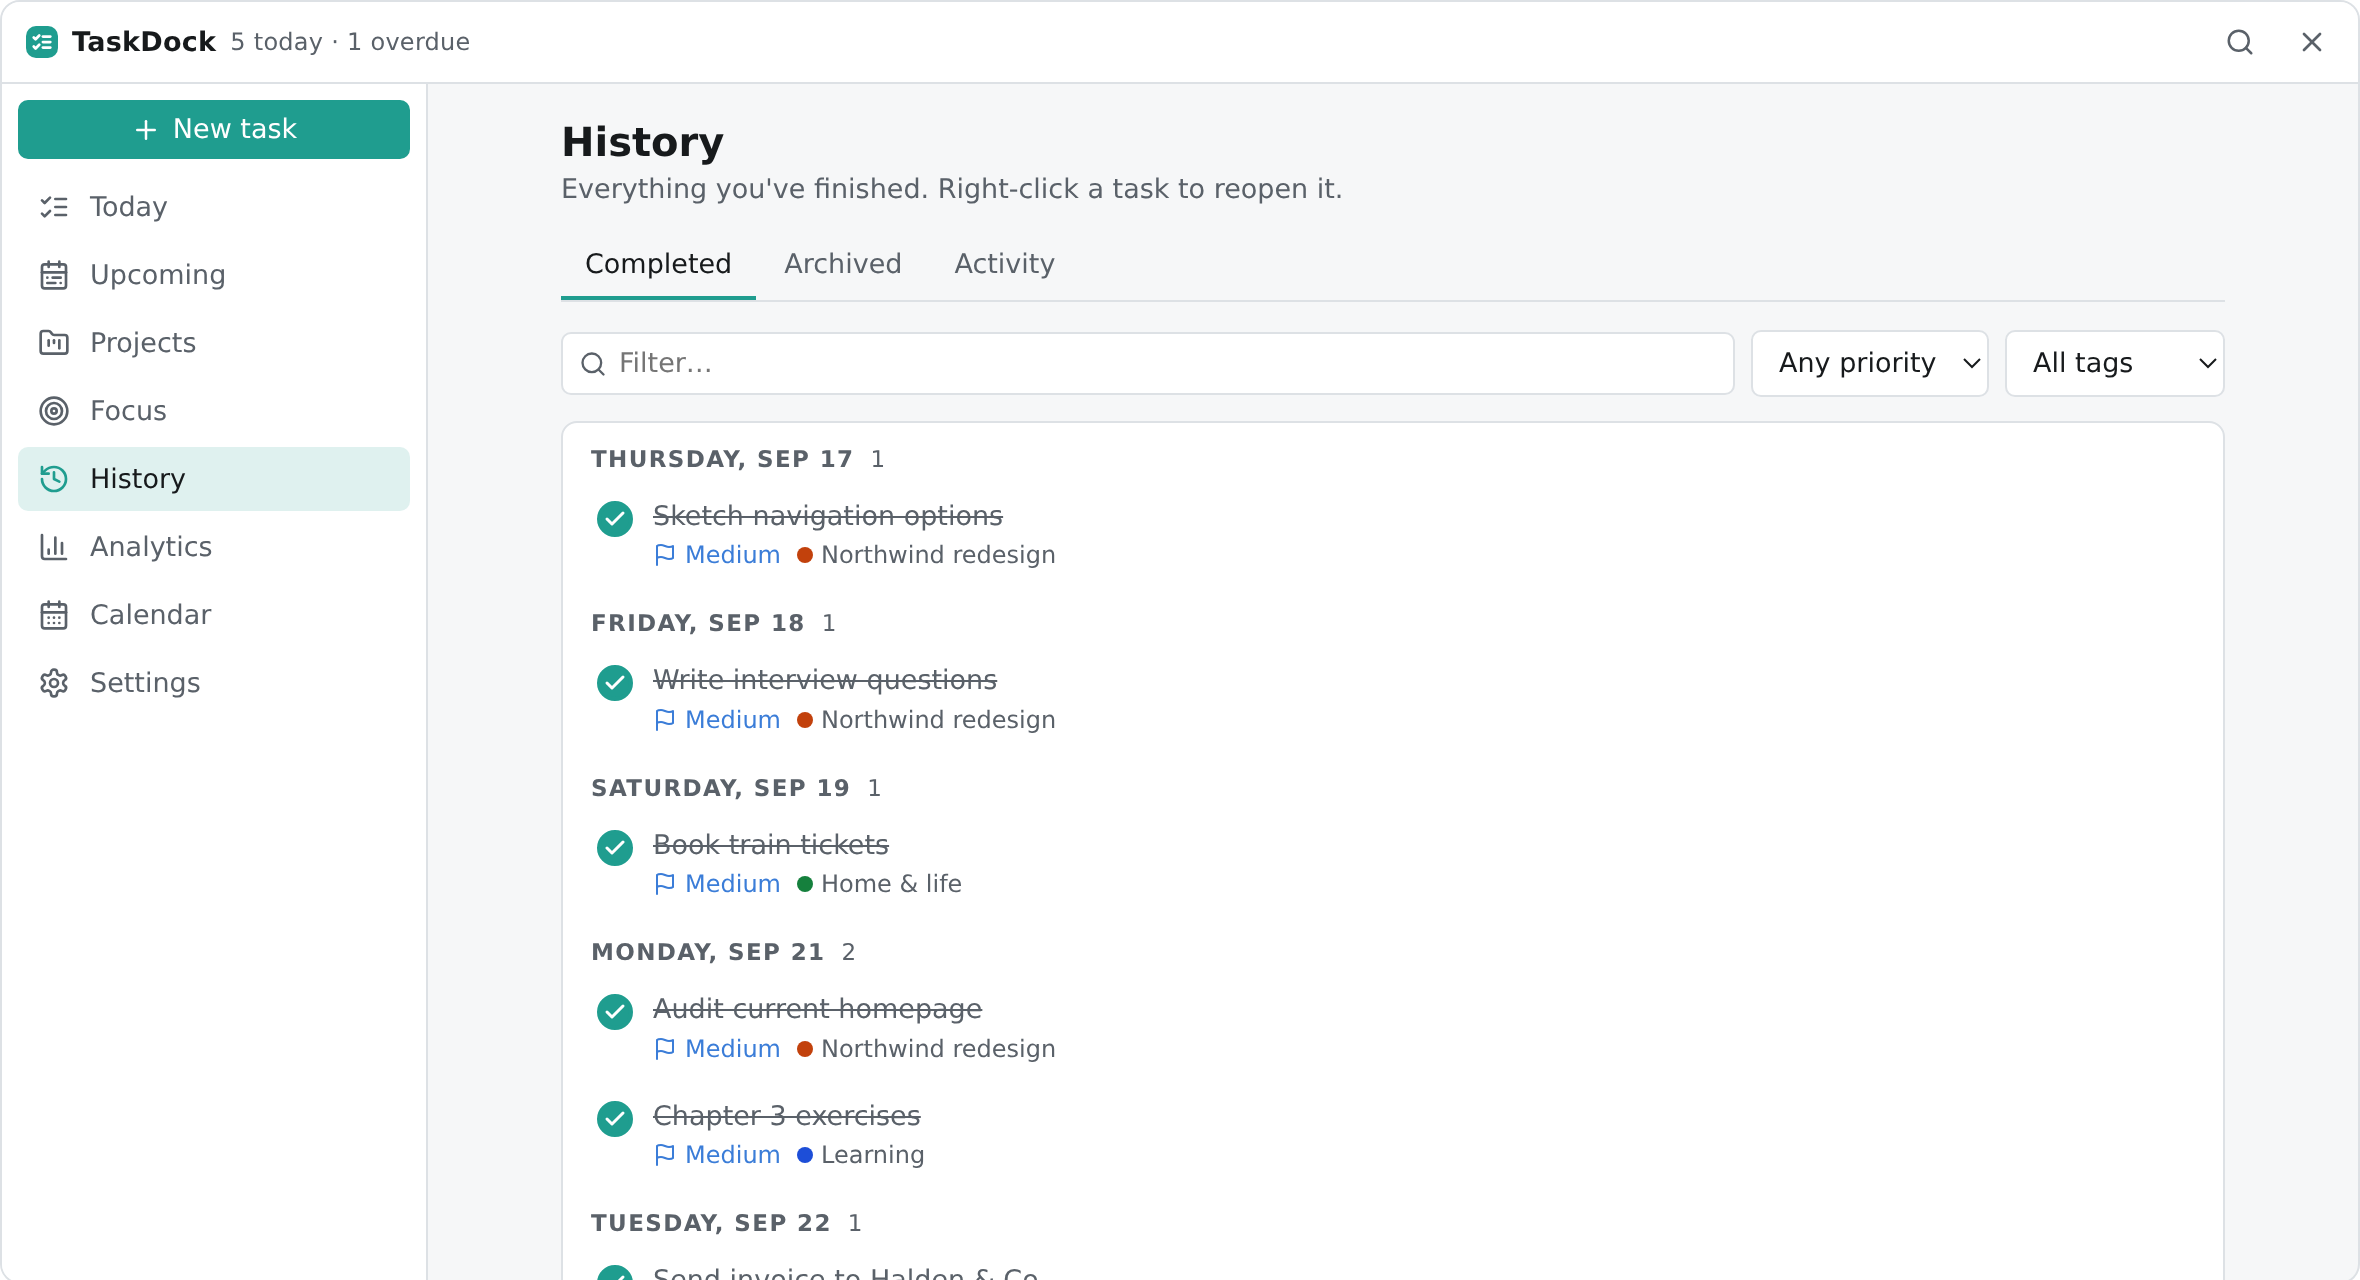
Task: Click Northwind redesign under Write interview questions
Action: click(938, 720)
